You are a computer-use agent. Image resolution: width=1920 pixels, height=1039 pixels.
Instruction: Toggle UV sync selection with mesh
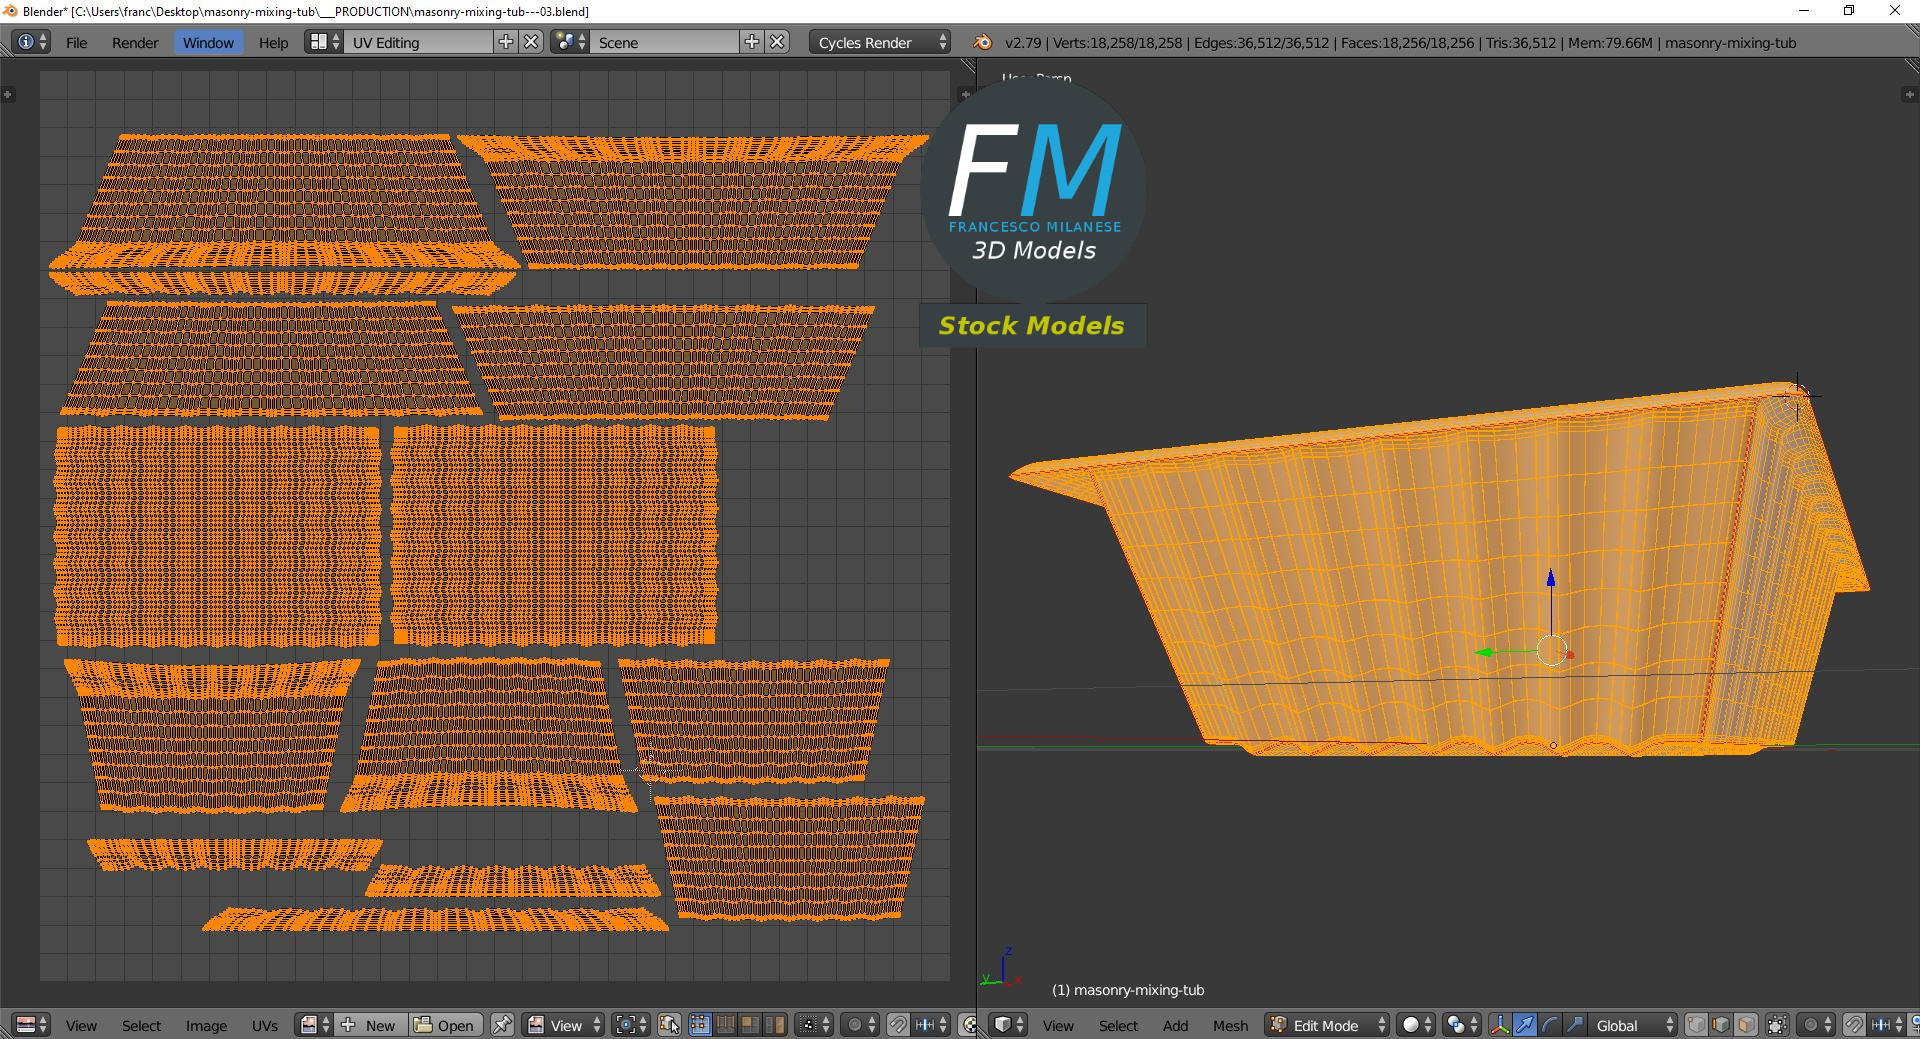pyautogui.click(x=669, y=1025)
